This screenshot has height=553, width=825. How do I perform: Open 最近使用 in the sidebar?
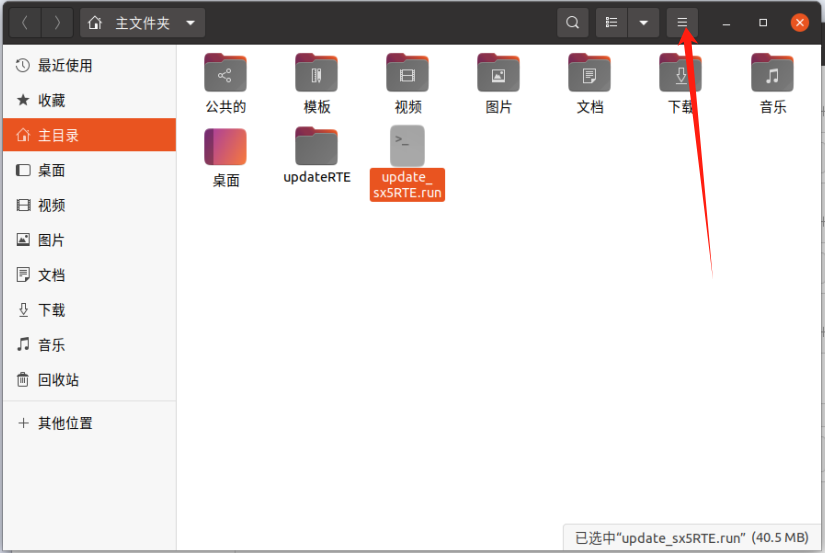tap(89, 65)
